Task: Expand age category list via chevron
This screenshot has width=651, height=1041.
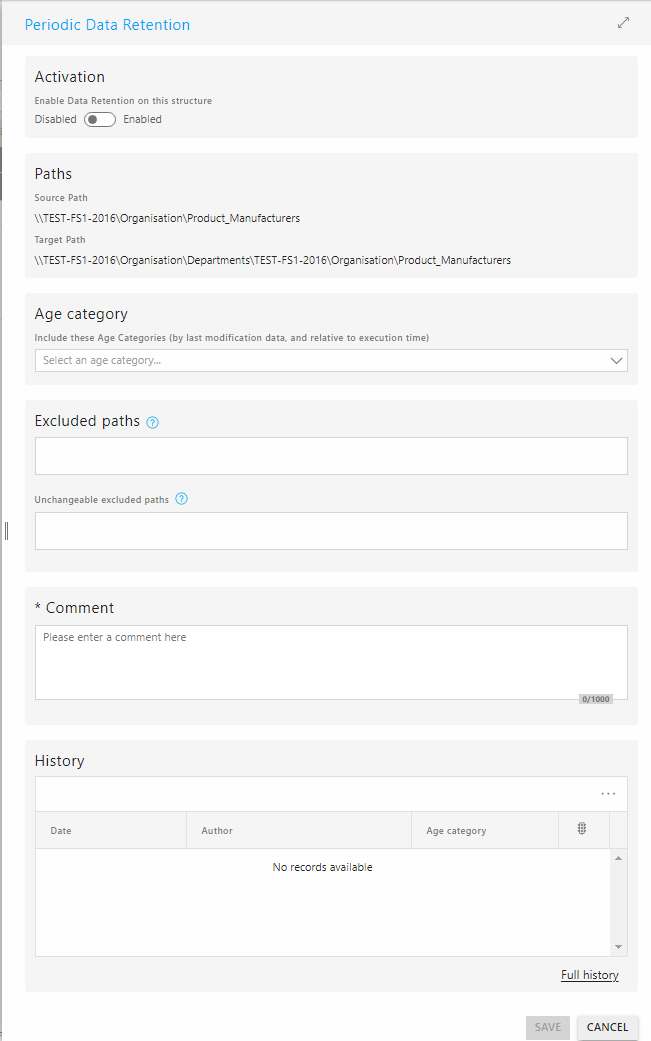Action: point(616,360)
